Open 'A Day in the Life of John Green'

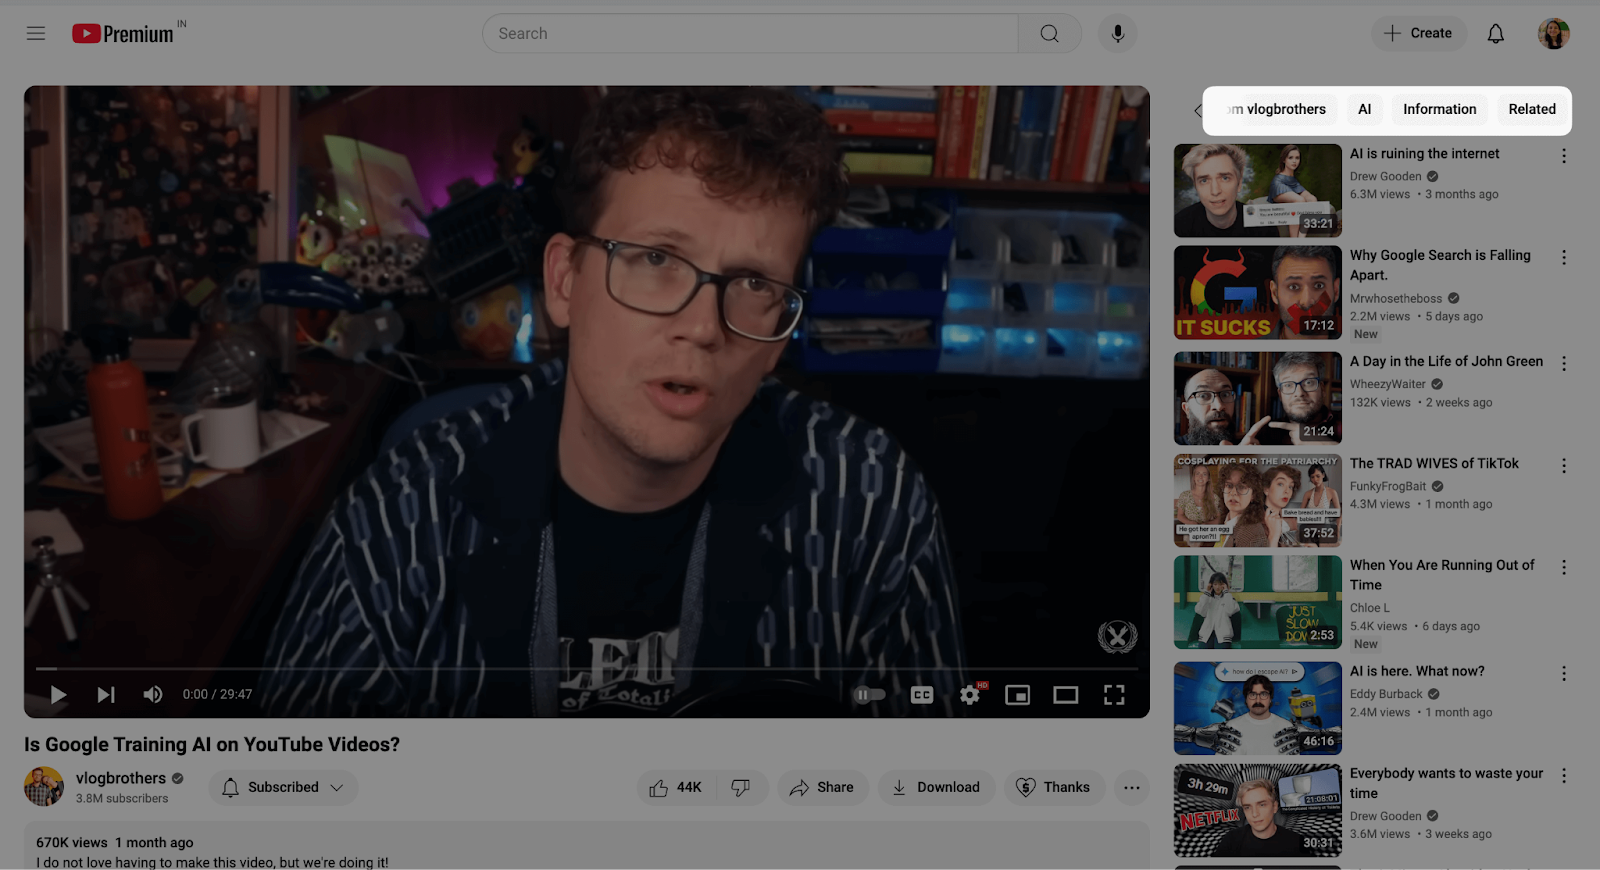[1446, 361]
